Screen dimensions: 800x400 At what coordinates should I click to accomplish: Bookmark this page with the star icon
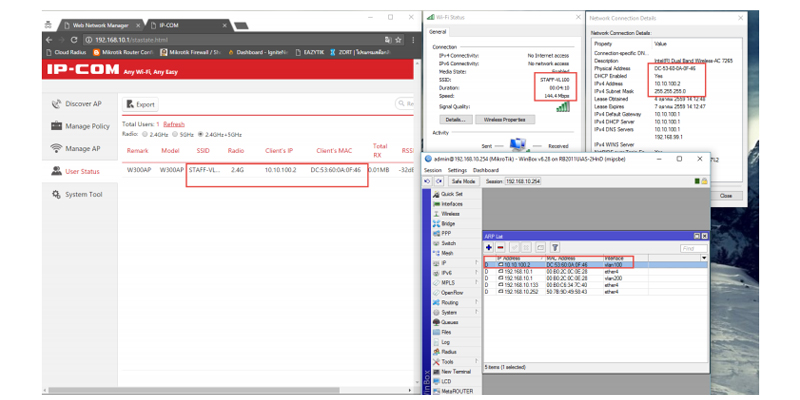tap(398, 40)
